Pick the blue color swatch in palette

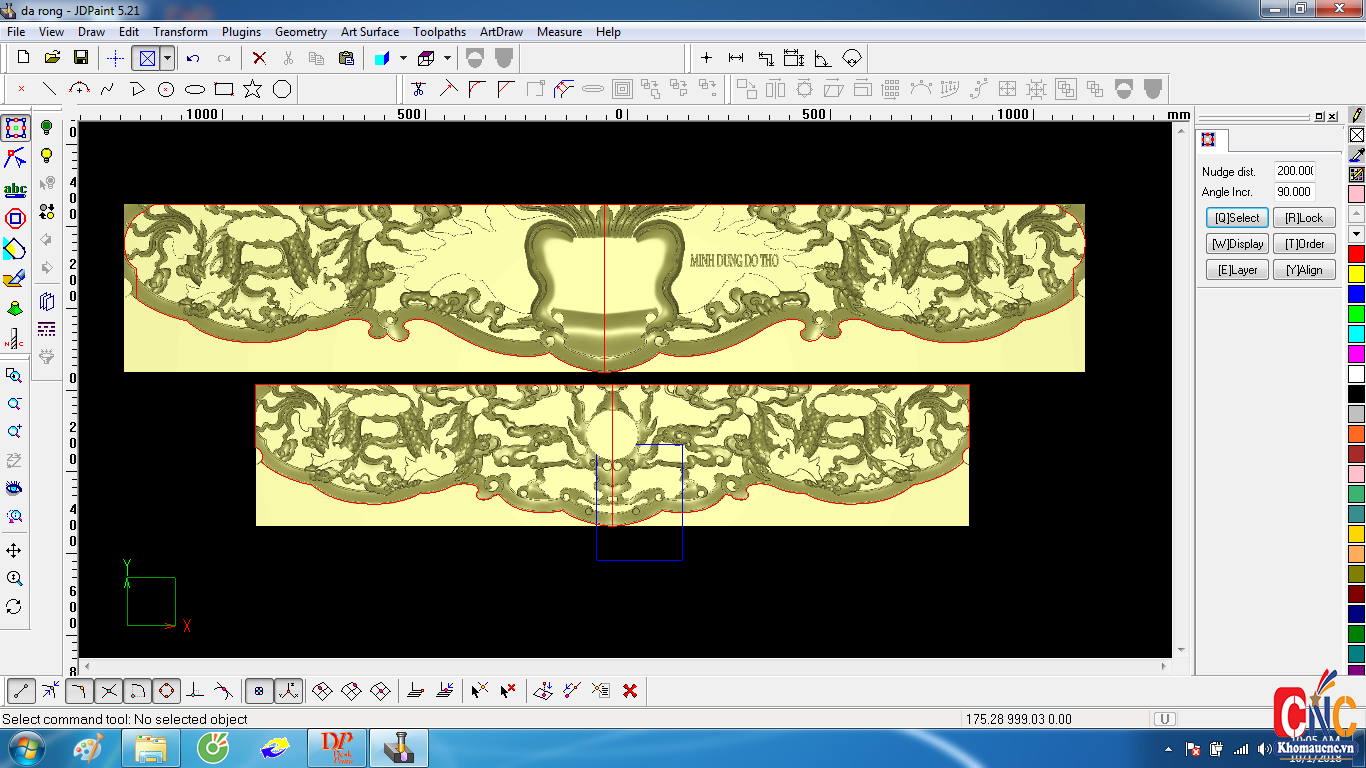(x=1356, y=294)
